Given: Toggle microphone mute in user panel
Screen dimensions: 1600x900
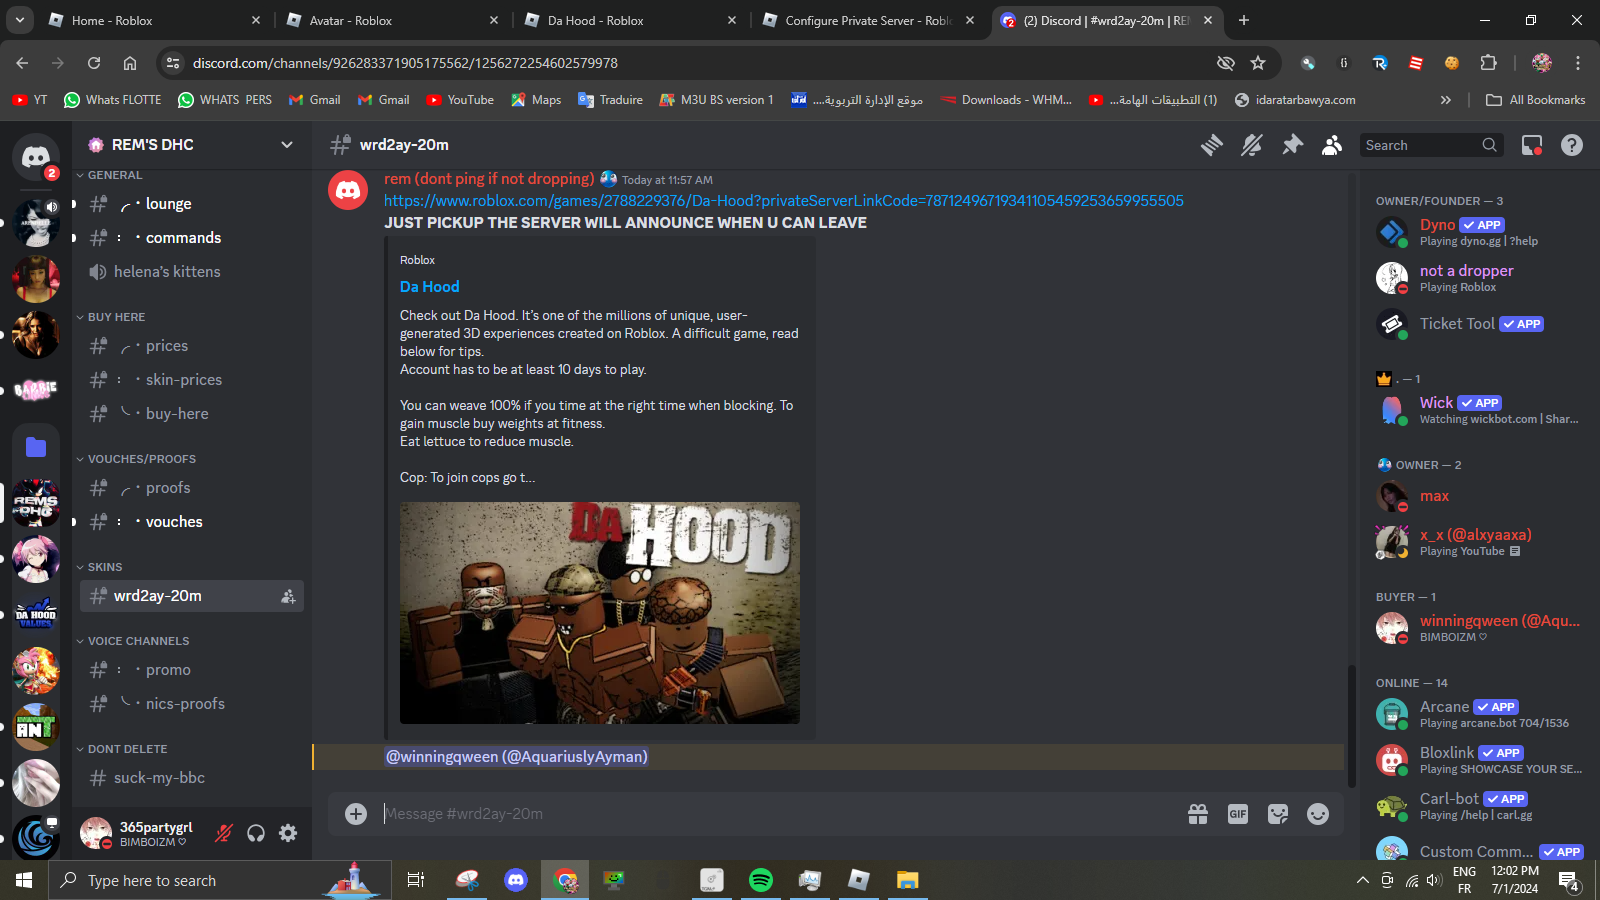Looking at the screenshot, I should 224,833.
